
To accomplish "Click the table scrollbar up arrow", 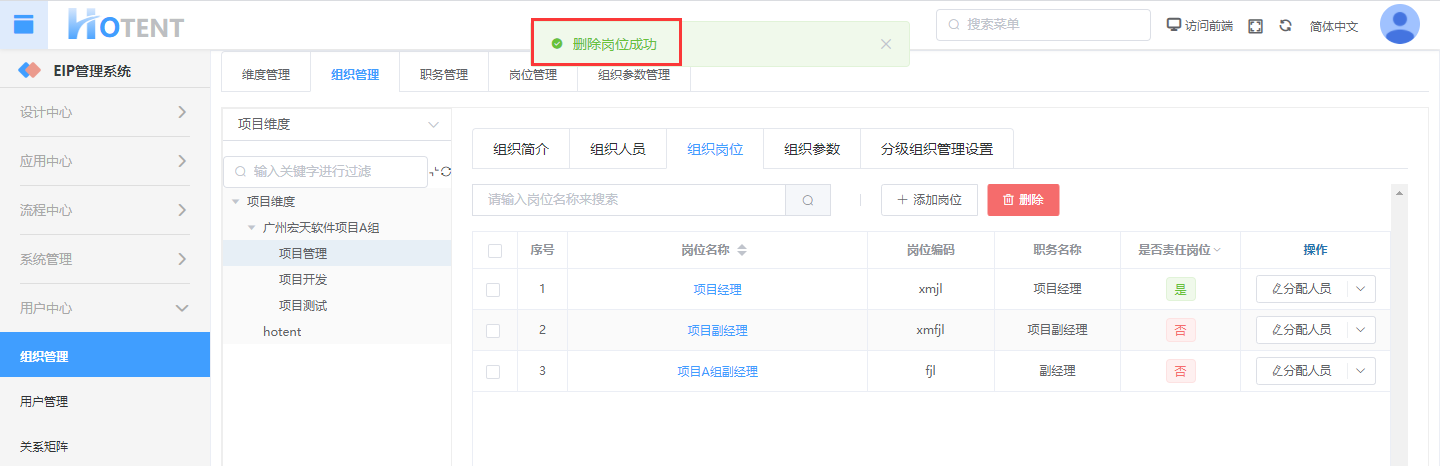I will [1400, 192].
